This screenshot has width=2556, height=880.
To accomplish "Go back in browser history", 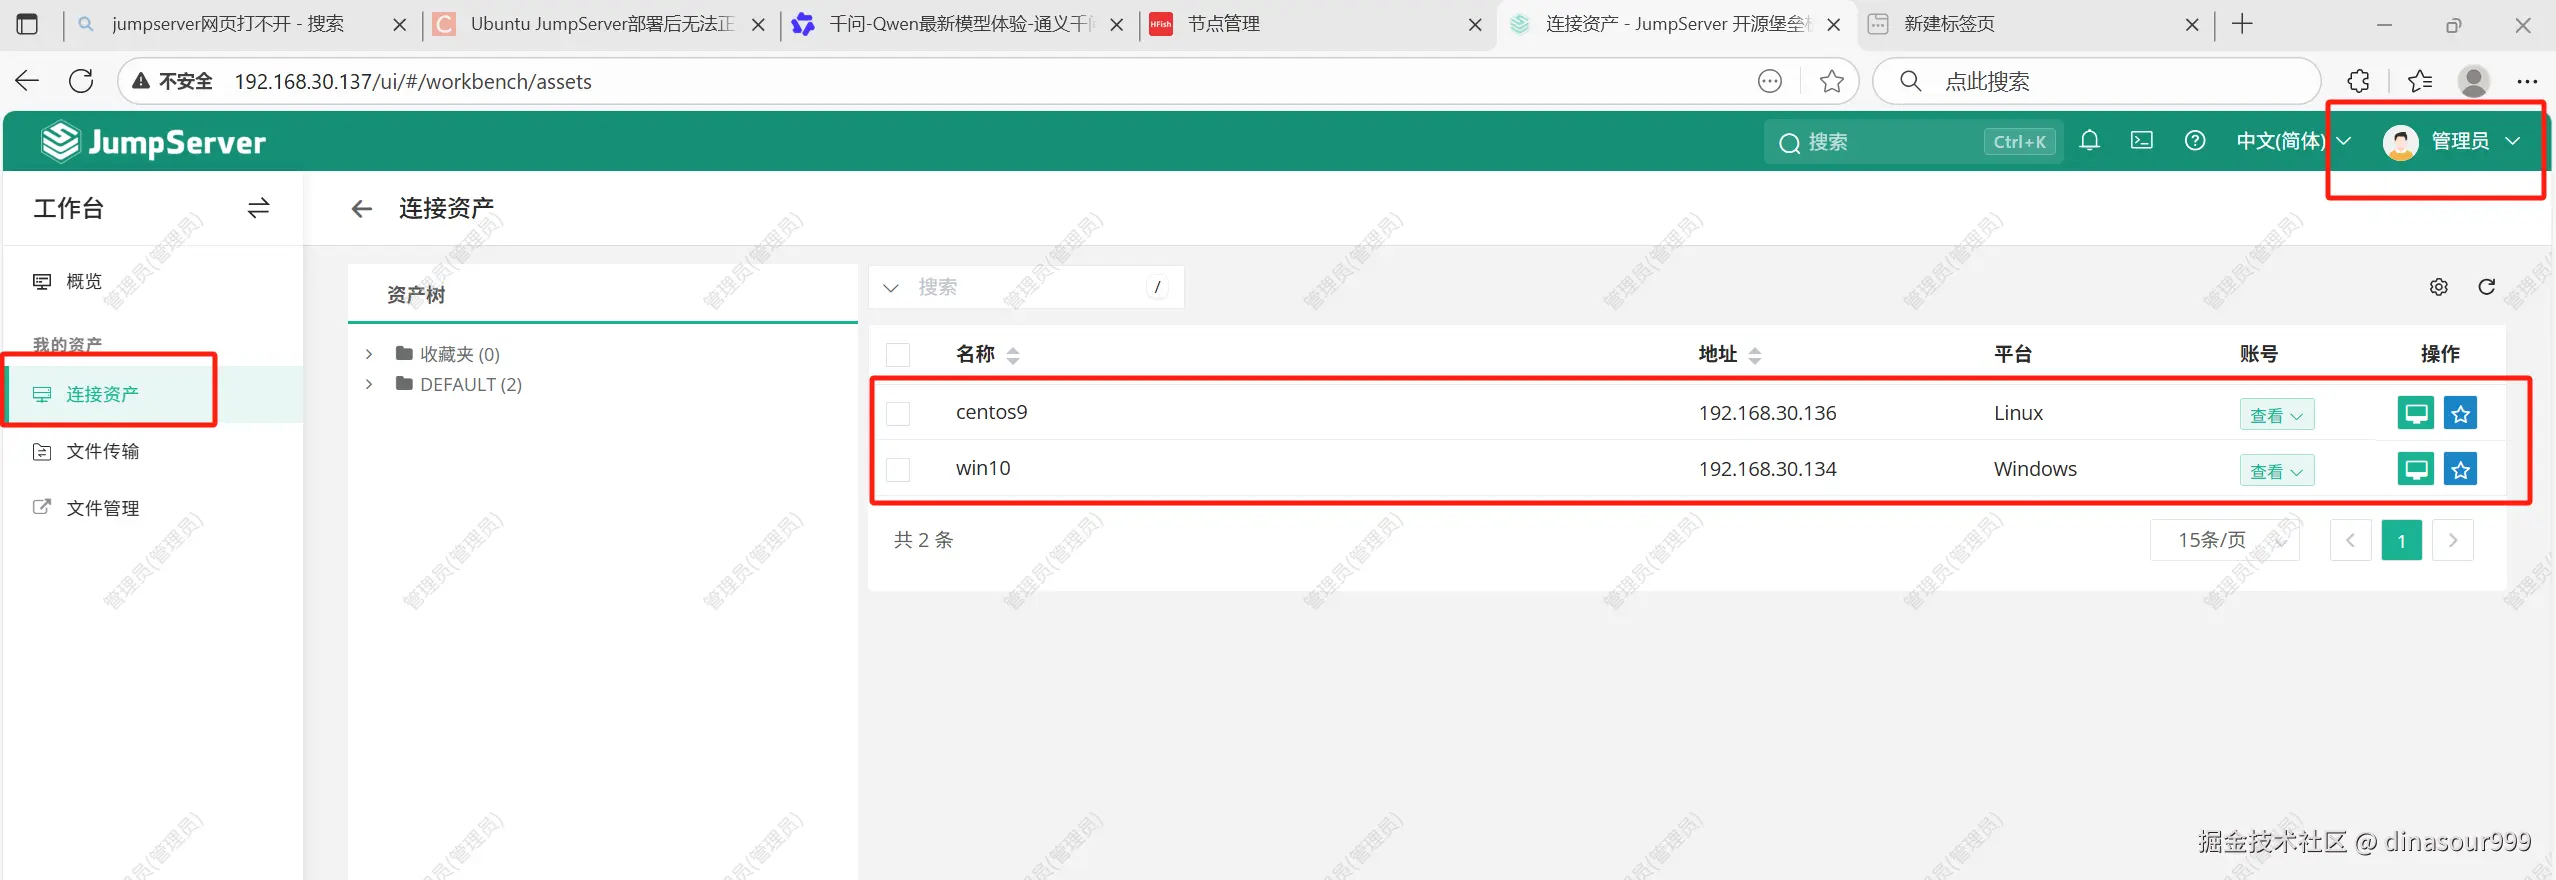I will (x=27, y=81).
